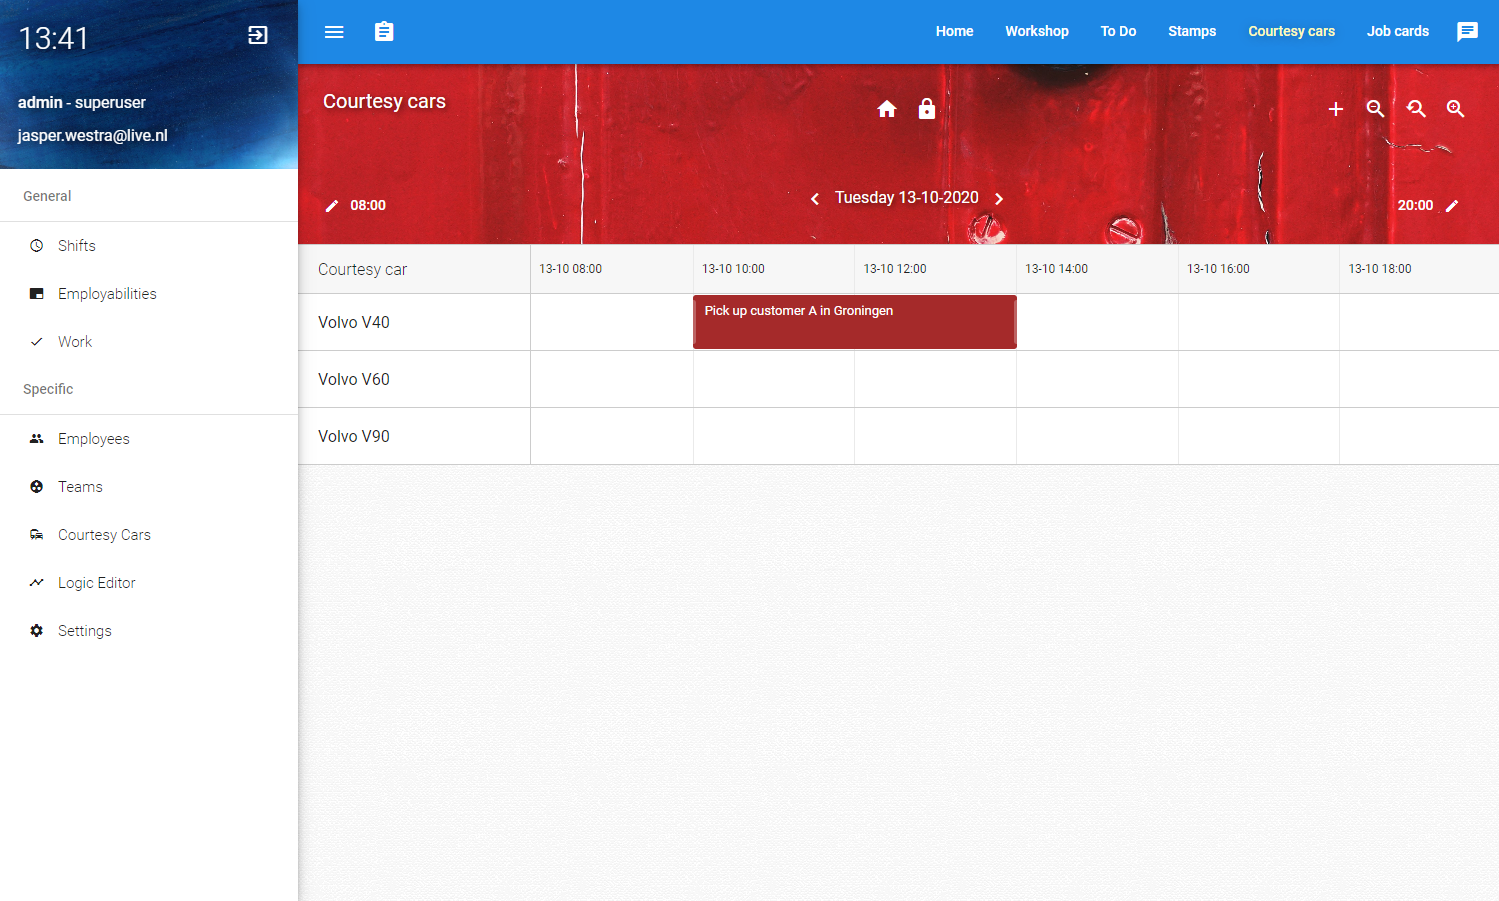
Task: Open the chat messages icon
Action: (1467, 31)
